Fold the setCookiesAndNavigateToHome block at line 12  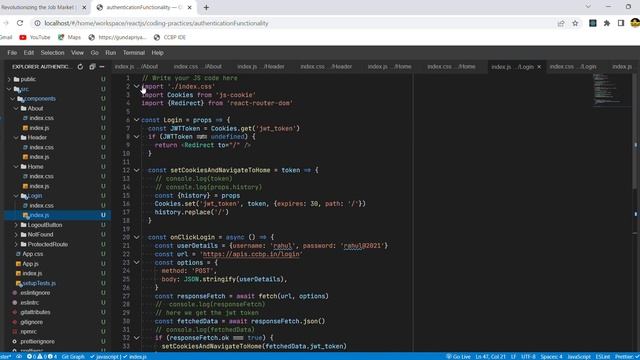pyautogui.click(x=137, y=170)
